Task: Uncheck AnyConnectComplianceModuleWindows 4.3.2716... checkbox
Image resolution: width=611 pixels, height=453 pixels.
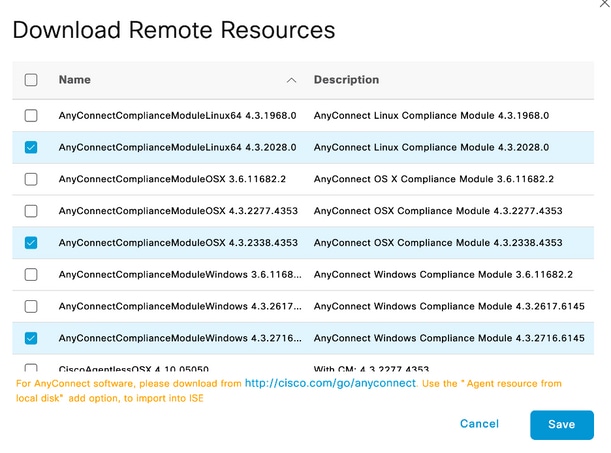Action: 31,338
